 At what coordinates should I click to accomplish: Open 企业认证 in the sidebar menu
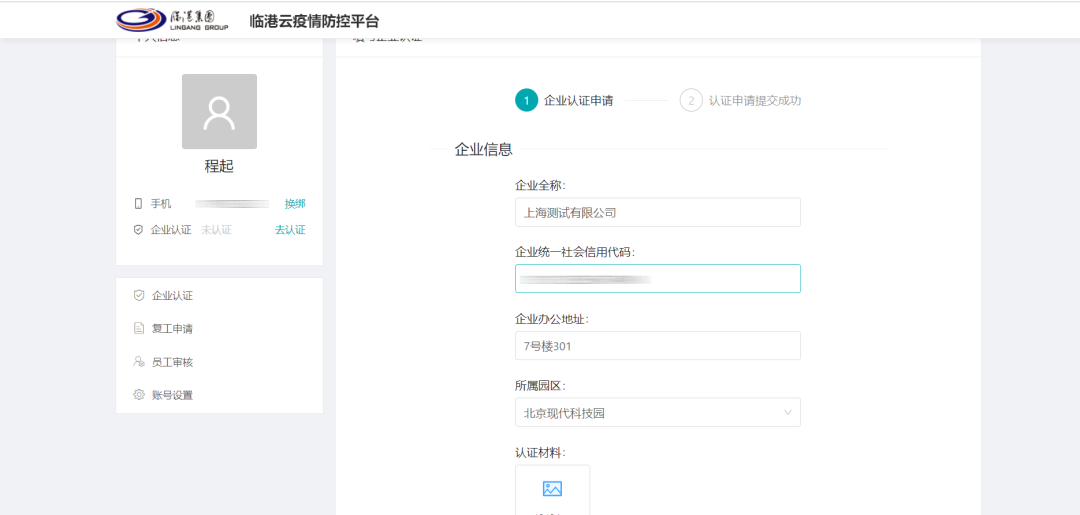[172, 296]
